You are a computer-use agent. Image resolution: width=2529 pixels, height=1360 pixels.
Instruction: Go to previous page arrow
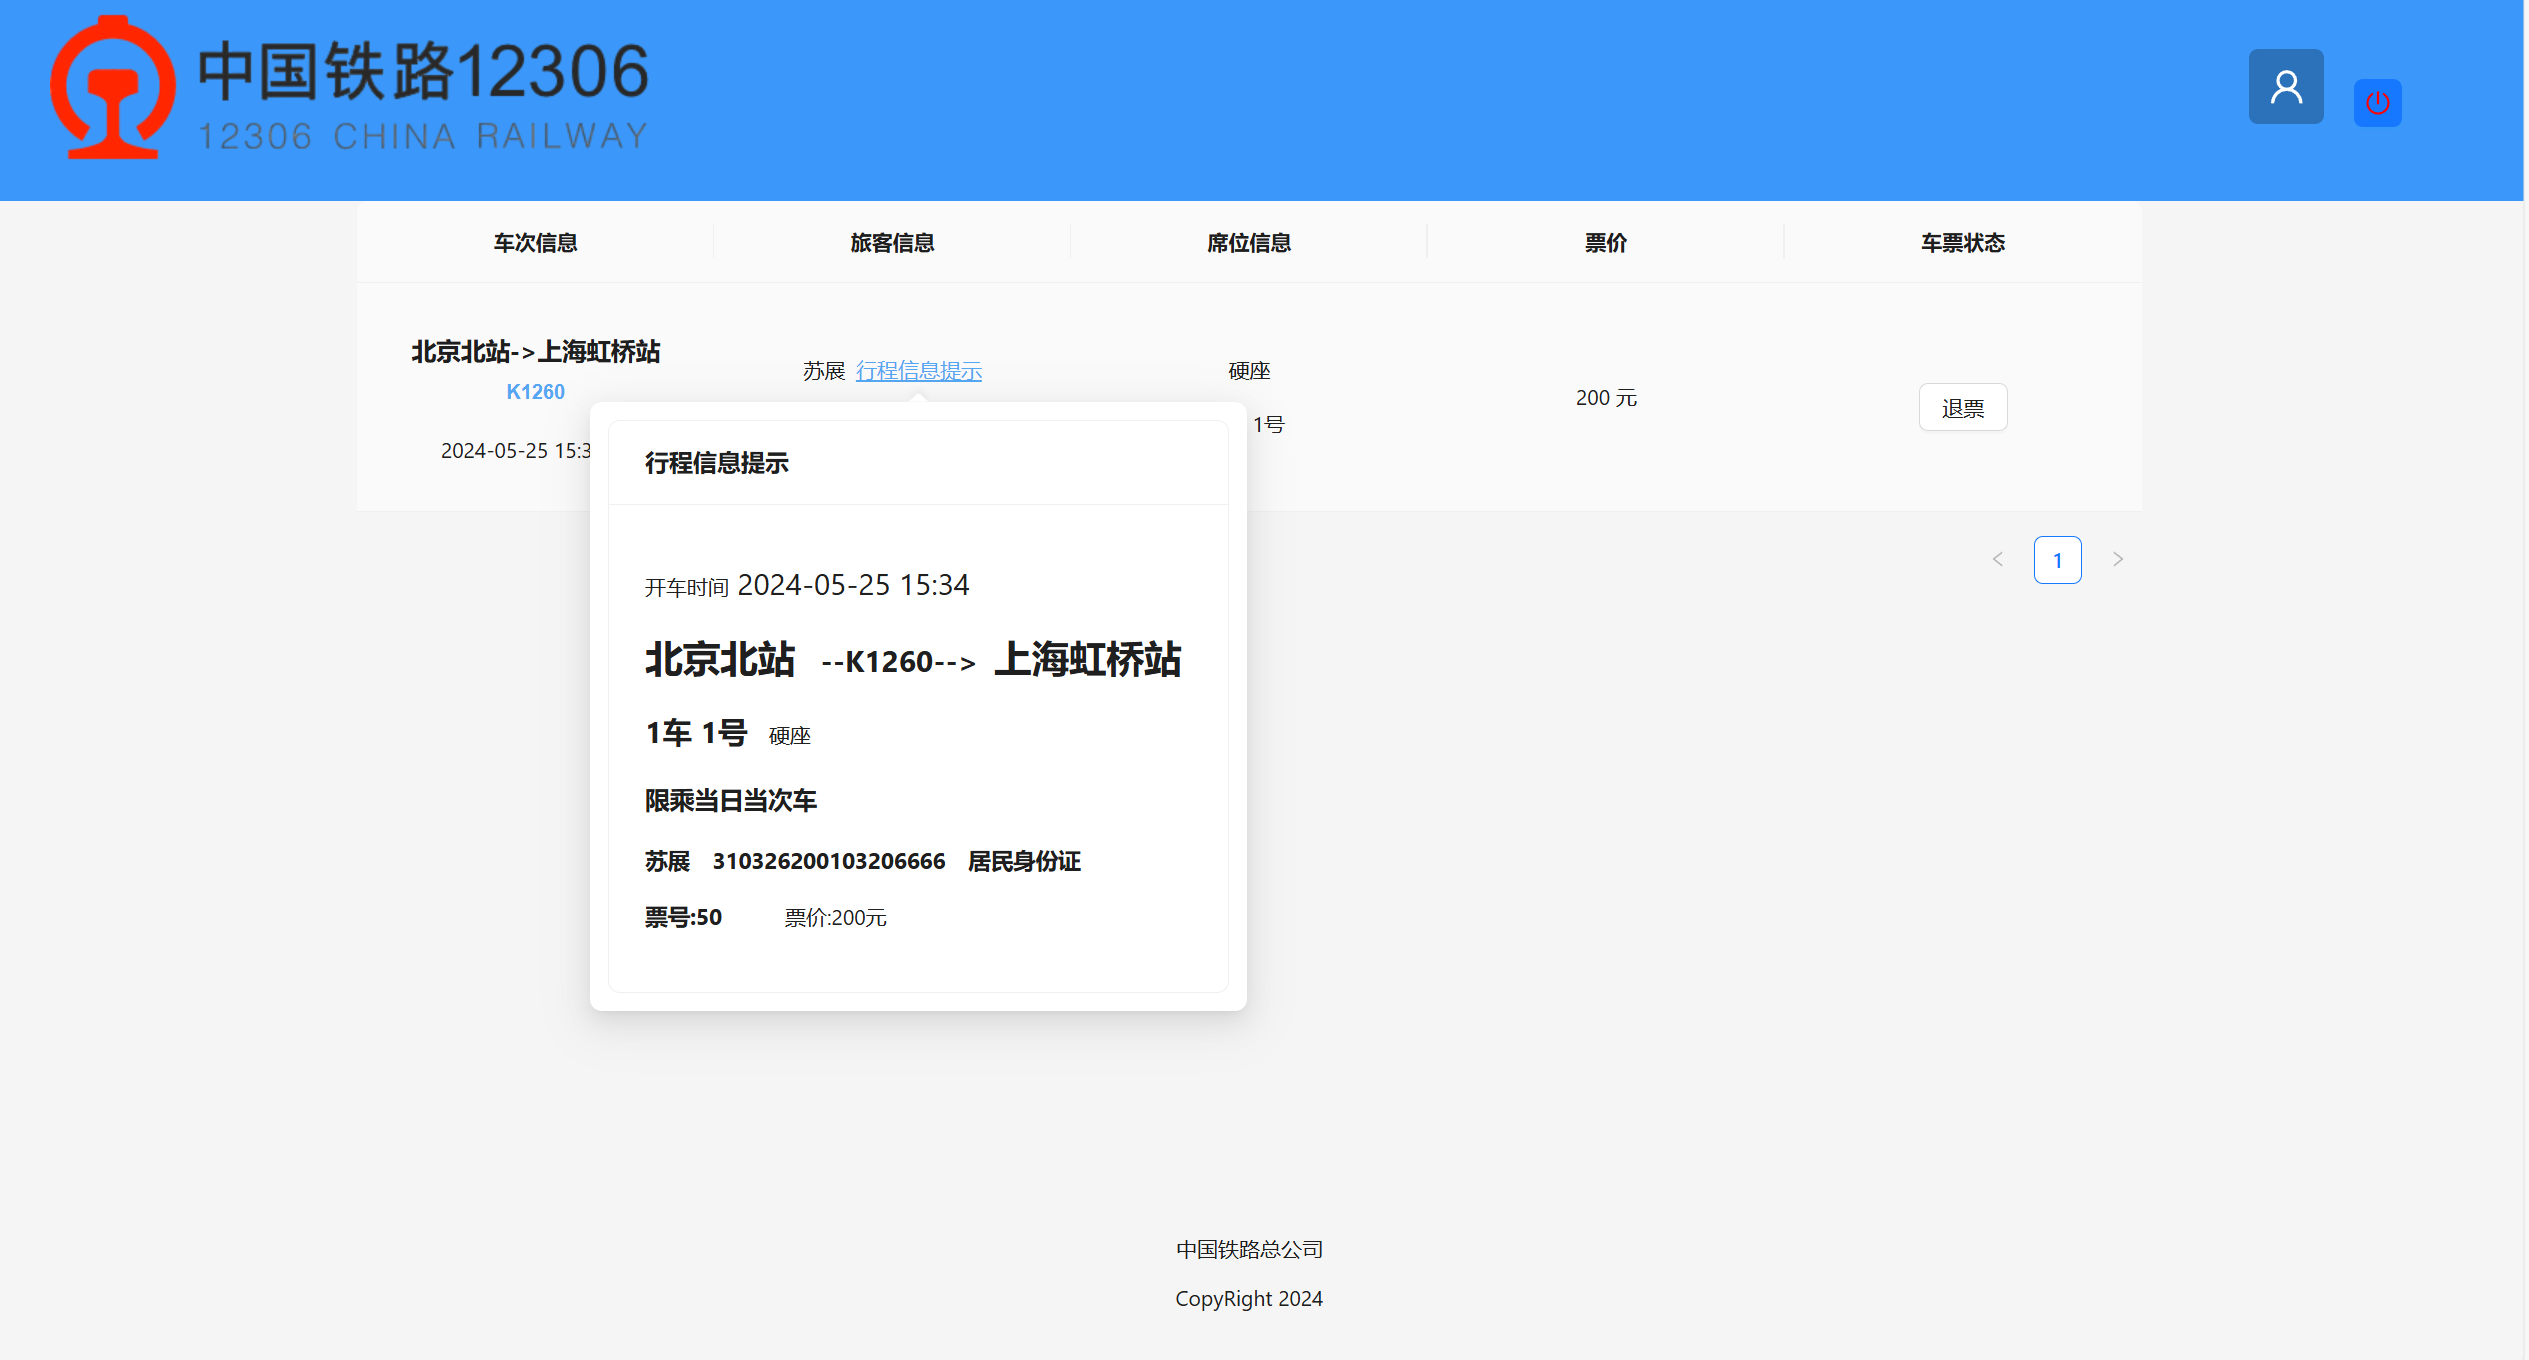click(1998, 560)
